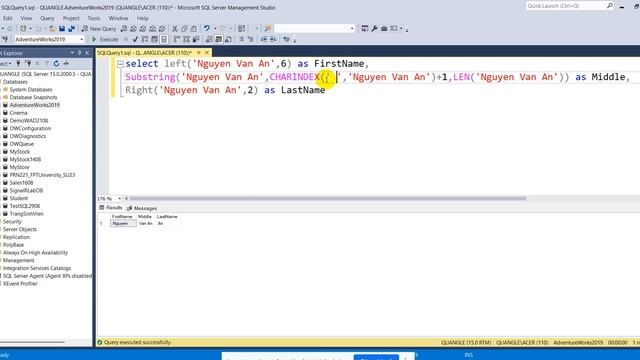
Task: Switch to the Results tab
Action: pyautogui.click(x=111, y=208)
